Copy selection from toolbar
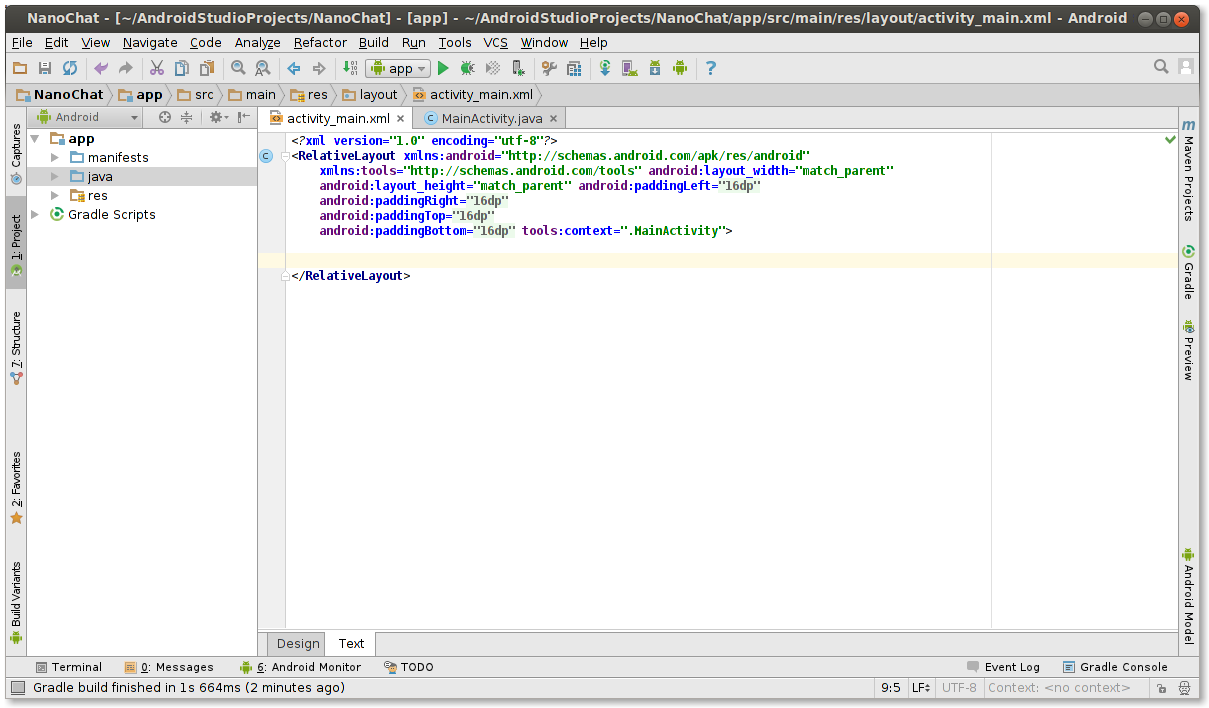The width and height of the screenshot is (1209, 708). [x=181, y=68]
